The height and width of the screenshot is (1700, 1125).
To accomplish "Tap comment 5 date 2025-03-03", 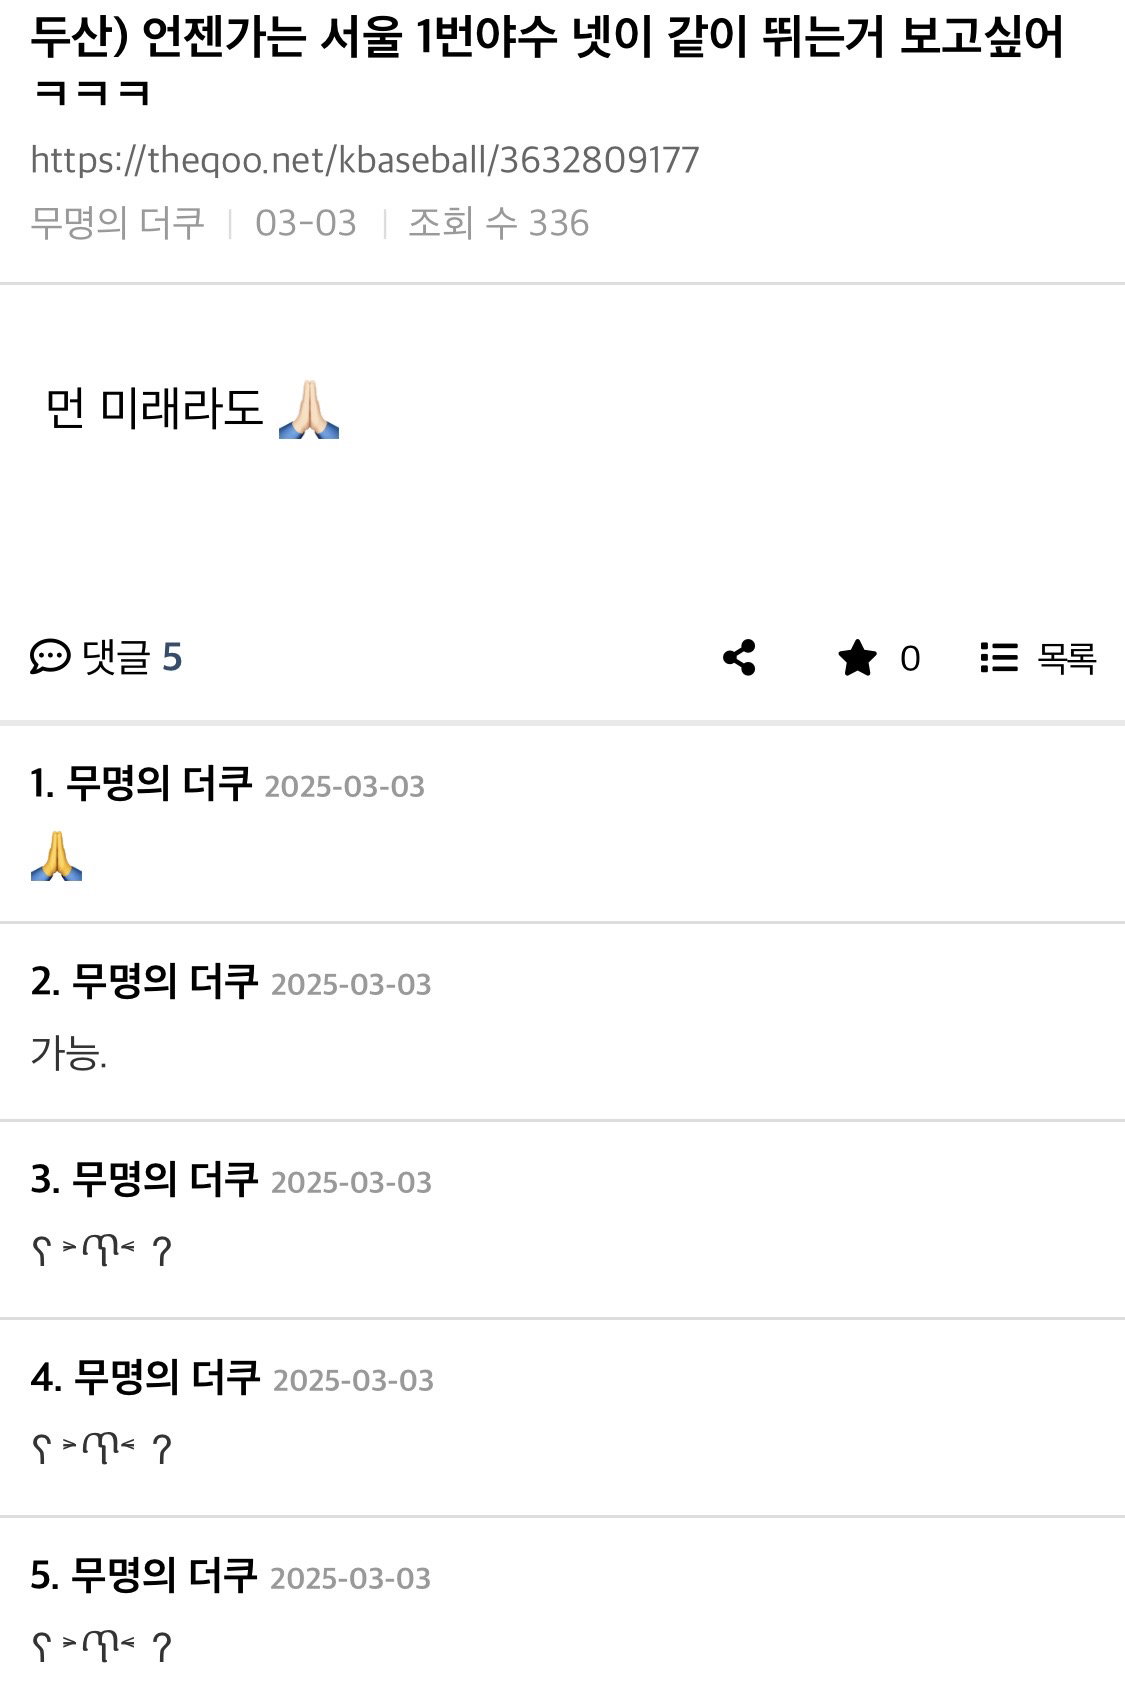I will point(350,1578).
